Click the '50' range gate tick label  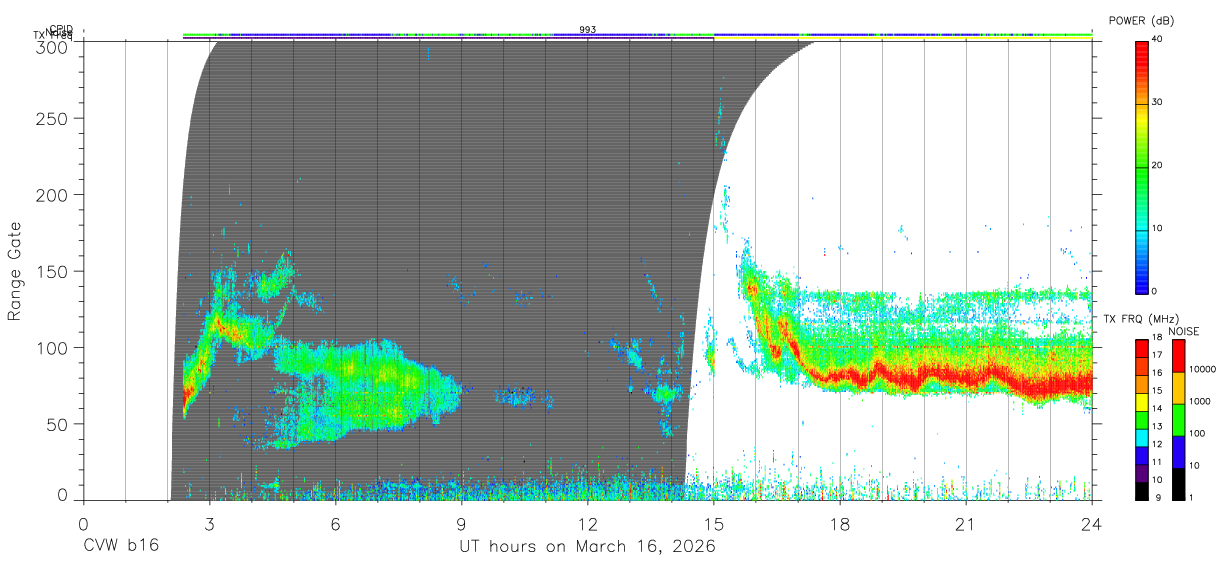(59, 424)
